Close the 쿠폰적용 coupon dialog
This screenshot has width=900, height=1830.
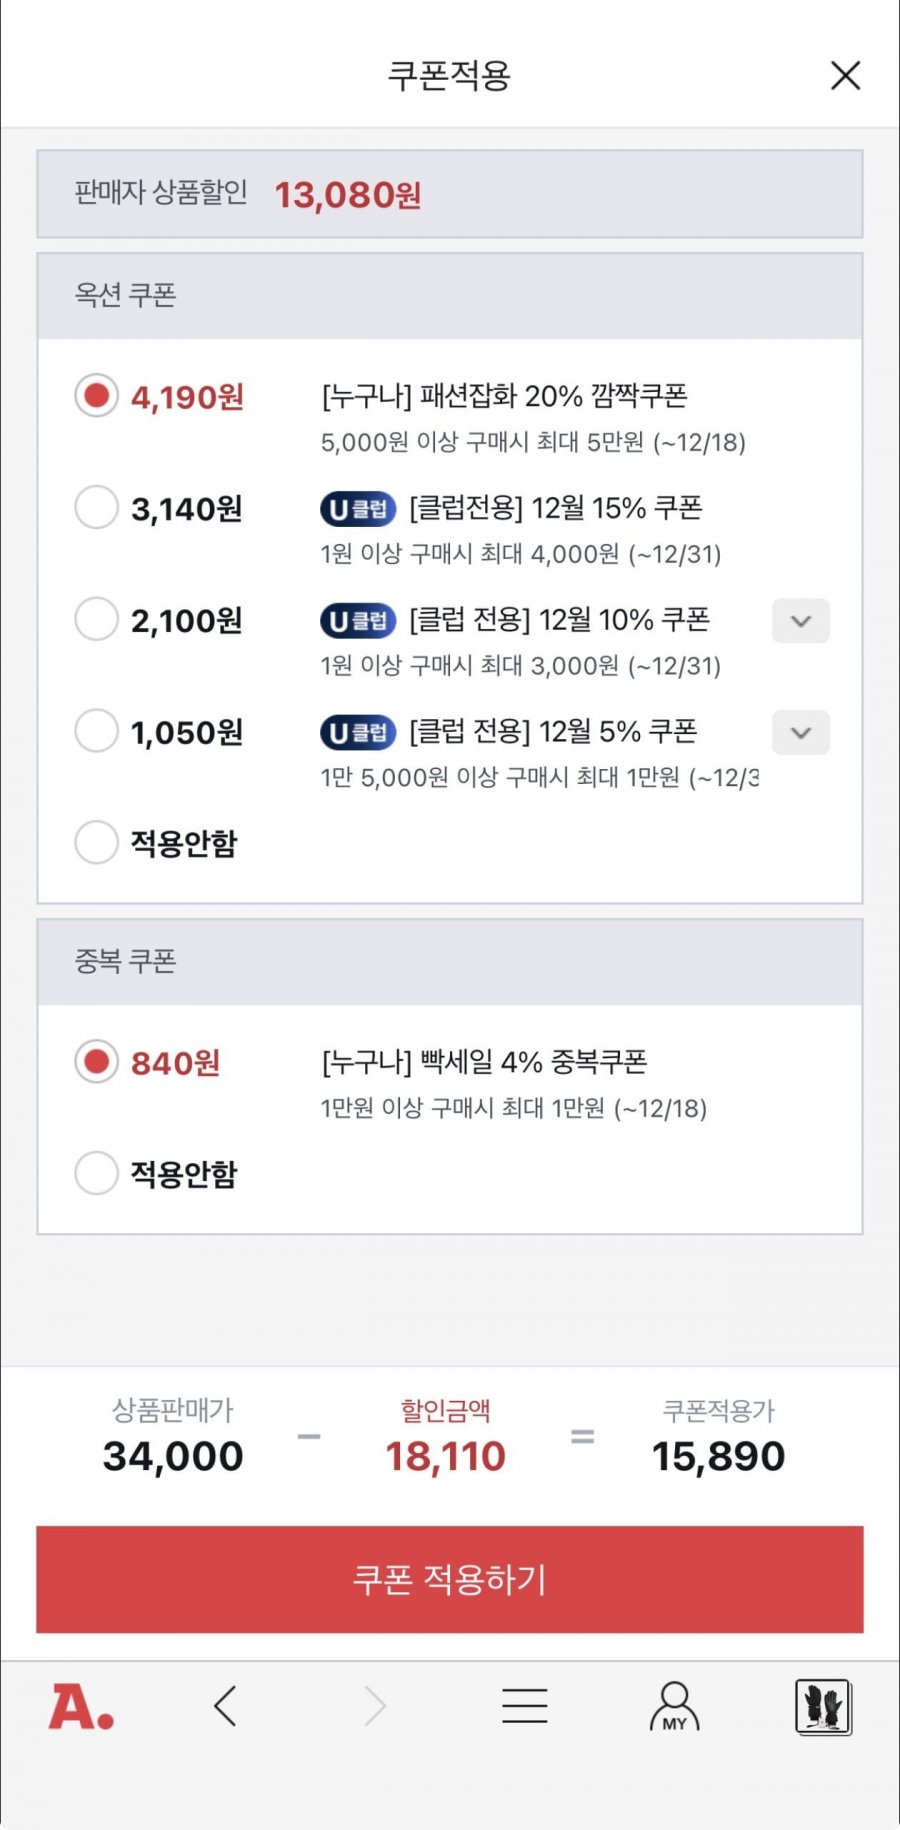(x=845, y=75)
